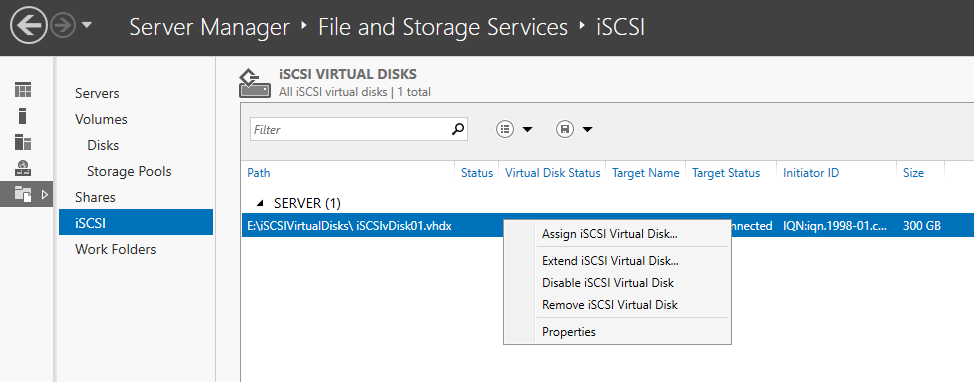
Task: Select the Local Server sidebar icon
Action: pos(23,116)
